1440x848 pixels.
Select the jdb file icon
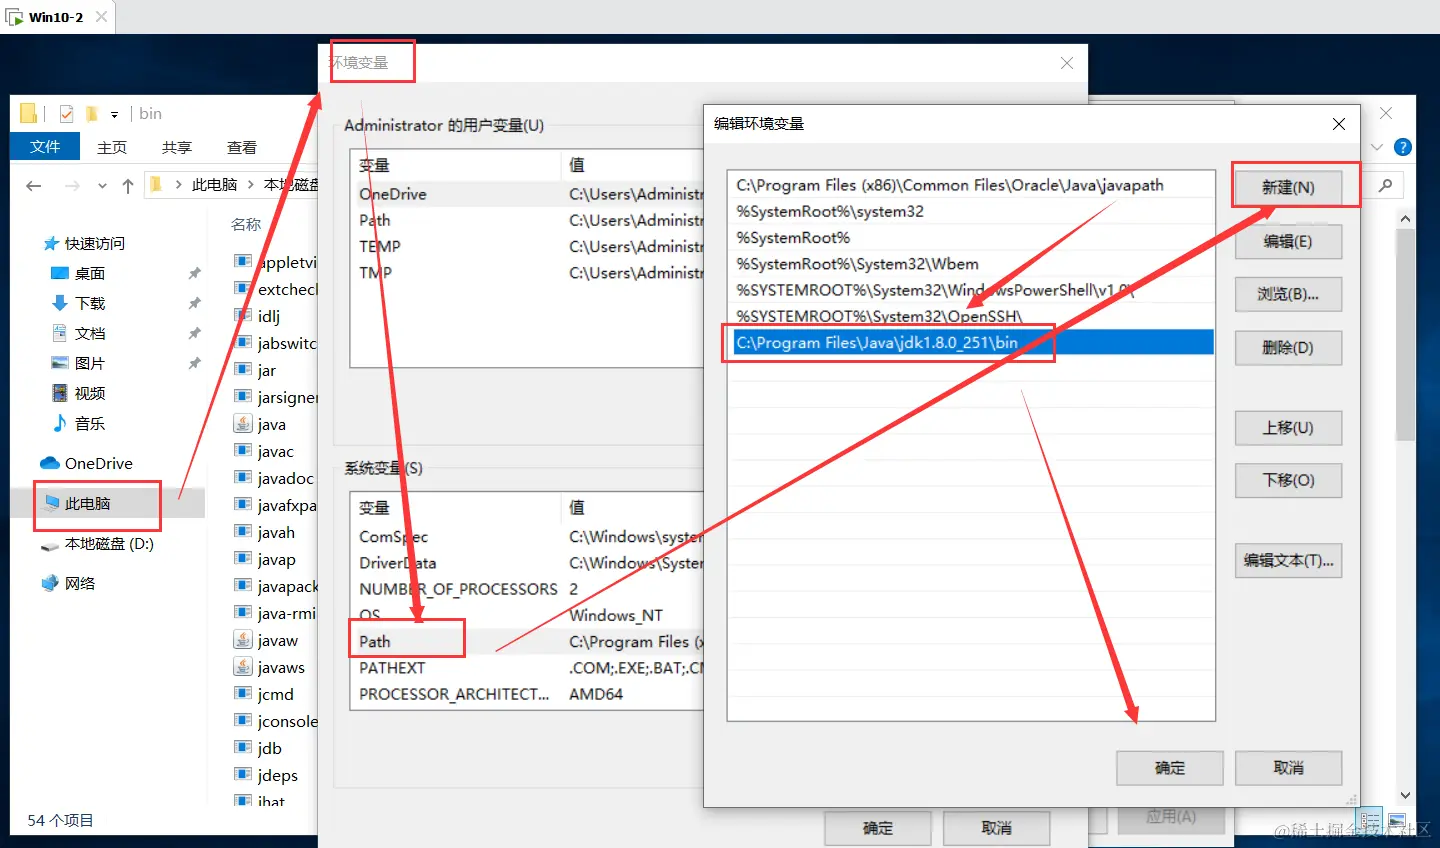(242, 748)
